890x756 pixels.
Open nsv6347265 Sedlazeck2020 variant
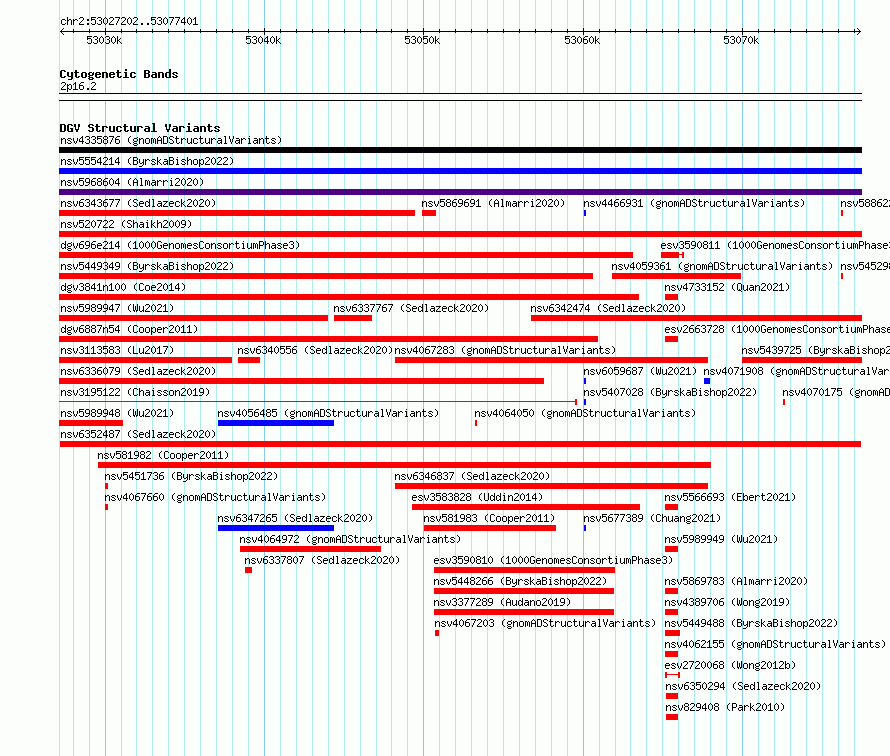coord(295,518)
